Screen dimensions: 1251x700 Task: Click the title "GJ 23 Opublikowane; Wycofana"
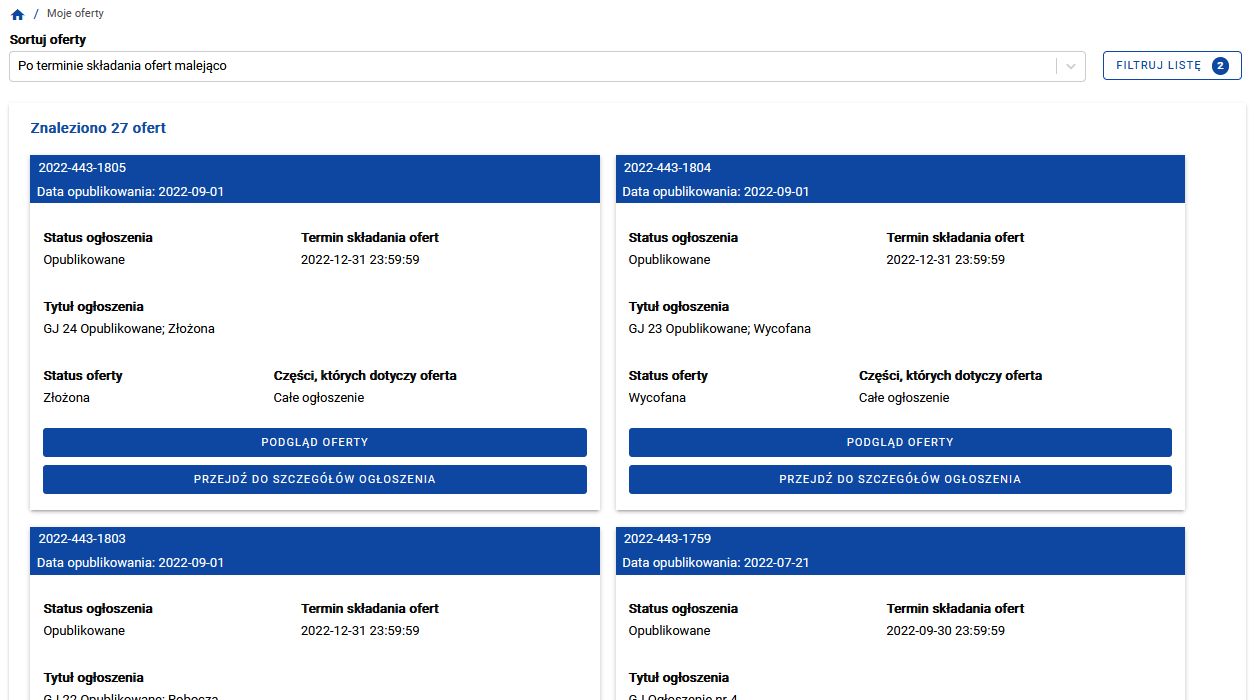click(x=719, y=329)
